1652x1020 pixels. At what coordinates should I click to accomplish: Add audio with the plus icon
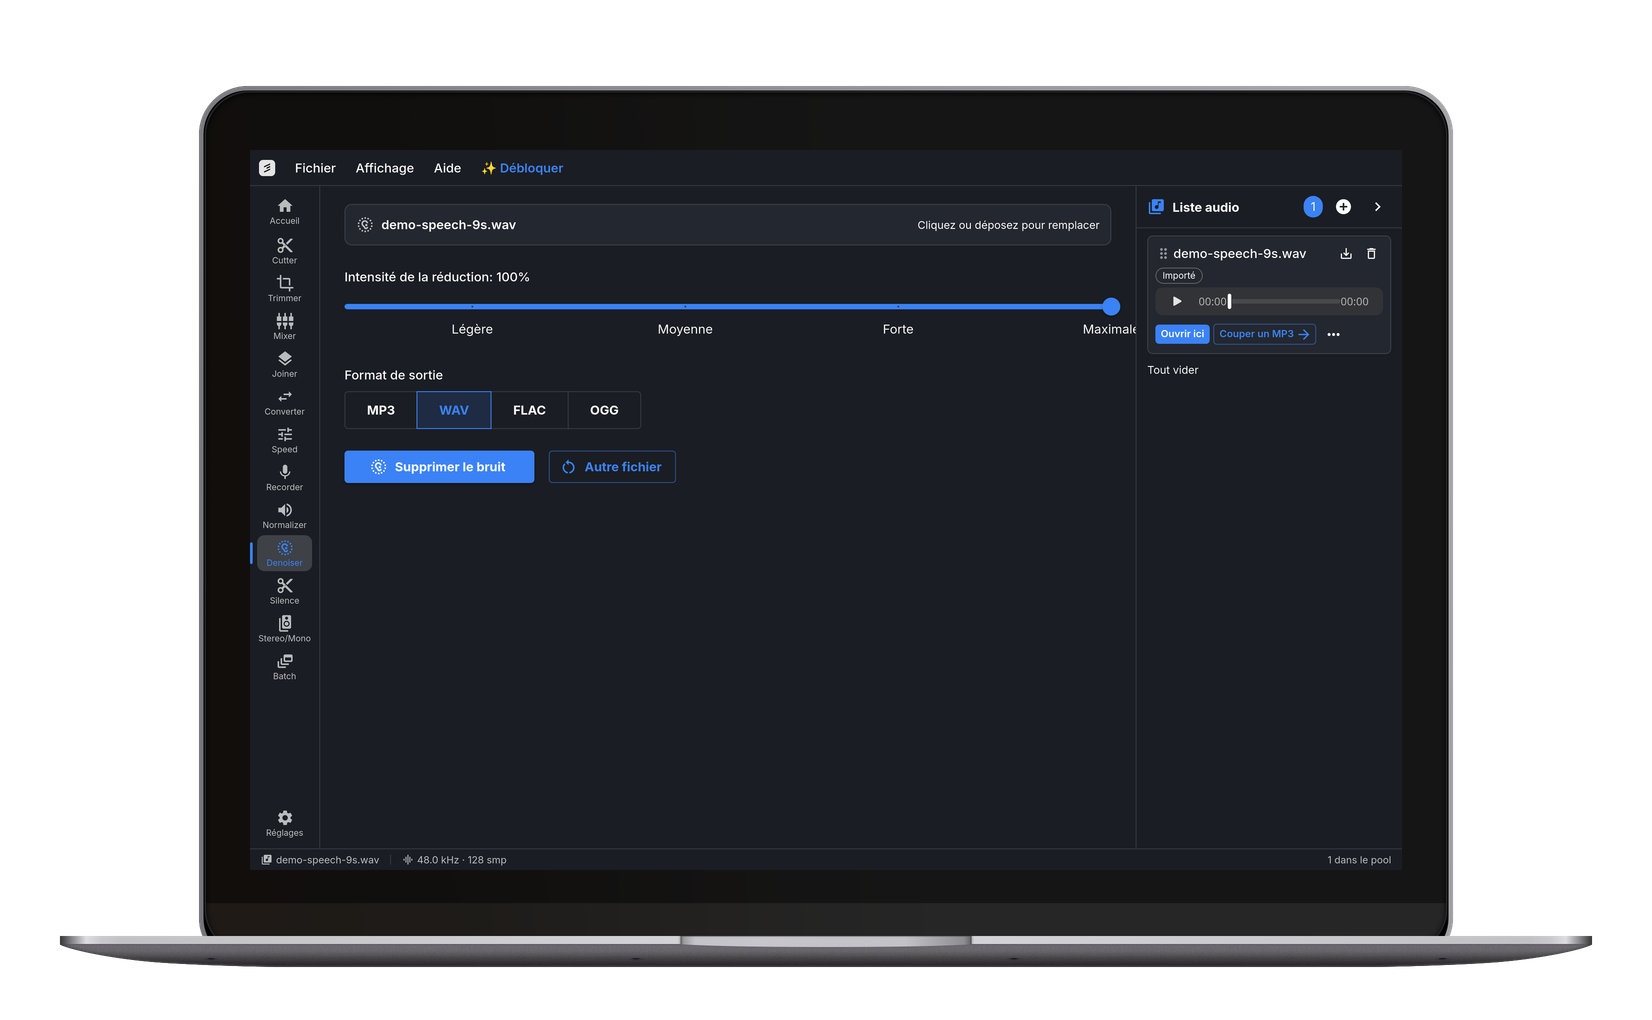click(1343, 207)
